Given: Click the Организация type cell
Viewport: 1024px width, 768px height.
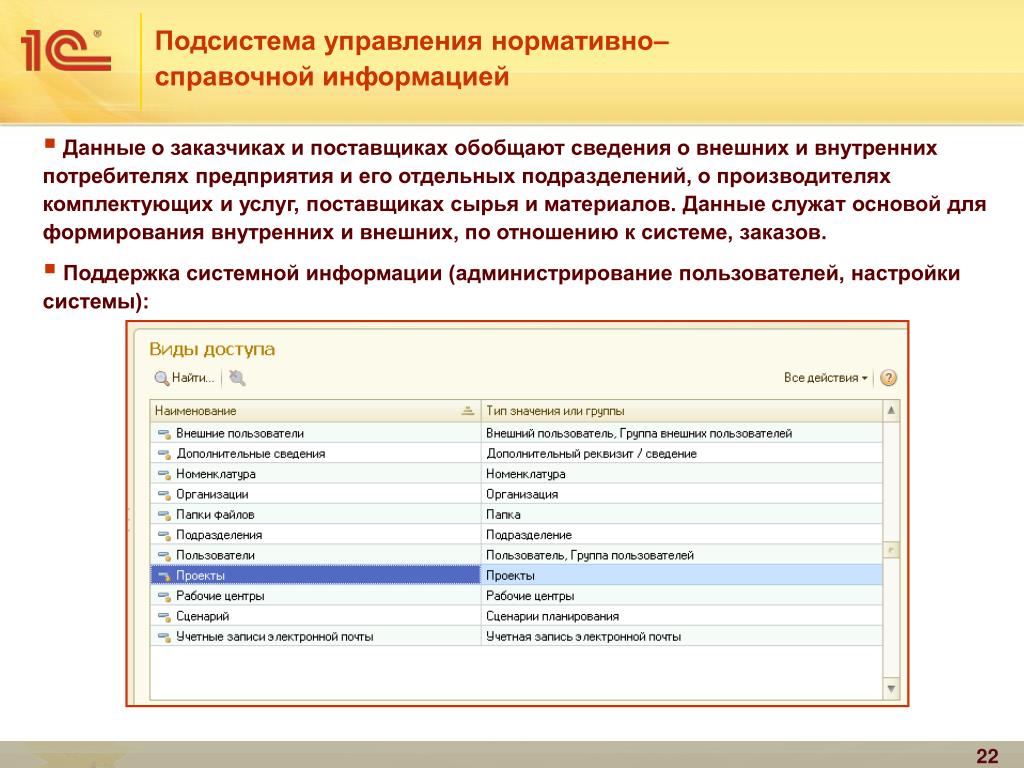Looking at the screenshot, I should [x=682, y=494].
